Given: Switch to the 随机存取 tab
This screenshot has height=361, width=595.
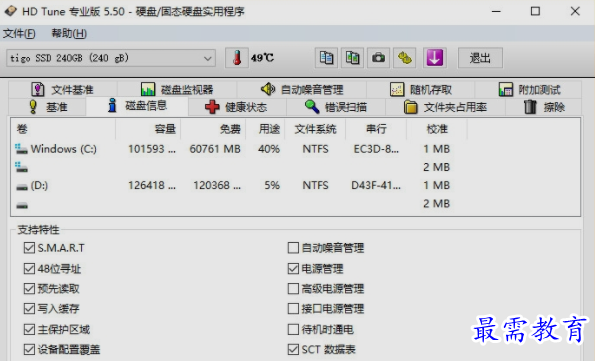Looking at the screenshot, I should pyautogui.click(x=420, y=90).
